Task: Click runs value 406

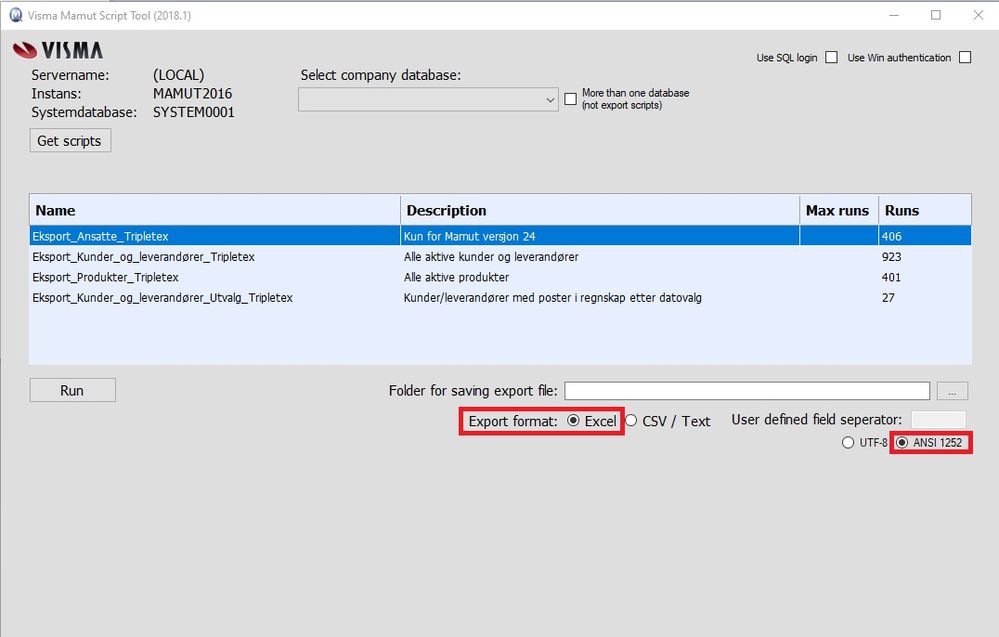Action: (x=891, y=236)
